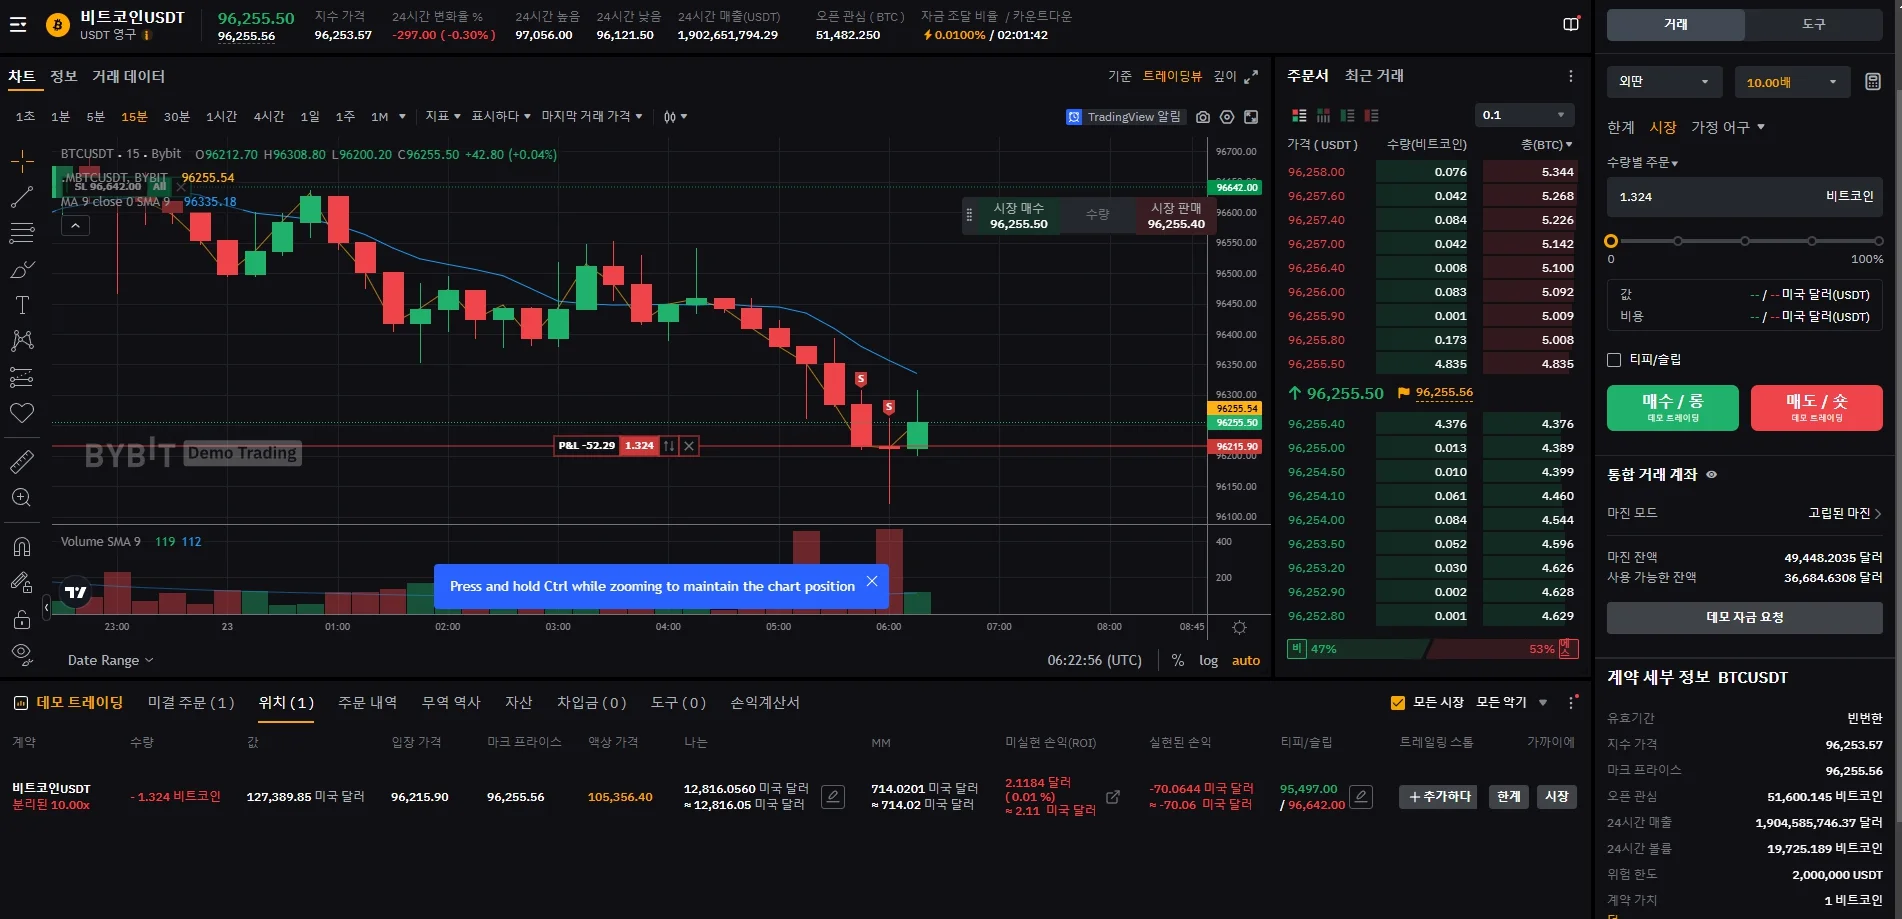Open the 모든 악기 filter dropdown
The image size is (1902, 919).
pos(1512,703)
